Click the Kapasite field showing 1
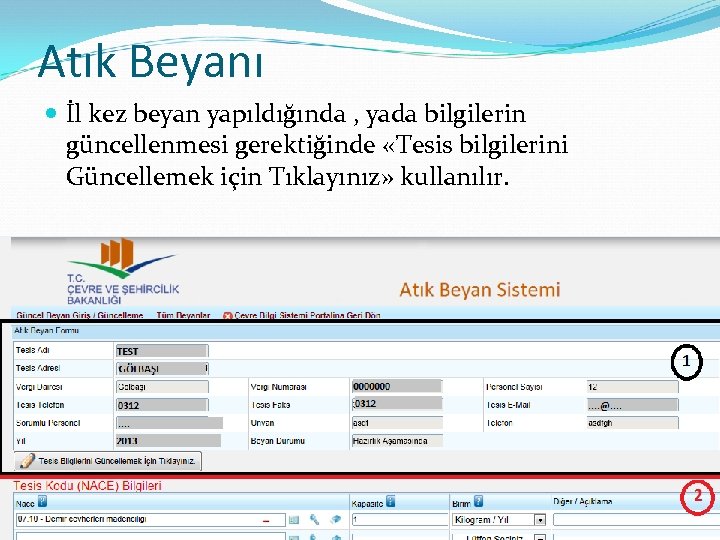720x540 pixels. [x=400, y=520]
